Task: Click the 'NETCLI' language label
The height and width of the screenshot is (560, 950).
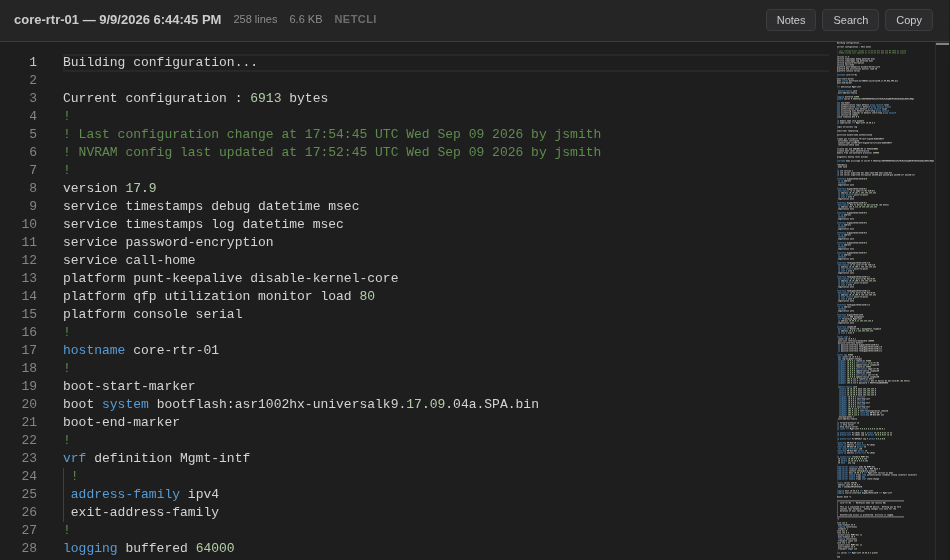Action: [355, 19]
